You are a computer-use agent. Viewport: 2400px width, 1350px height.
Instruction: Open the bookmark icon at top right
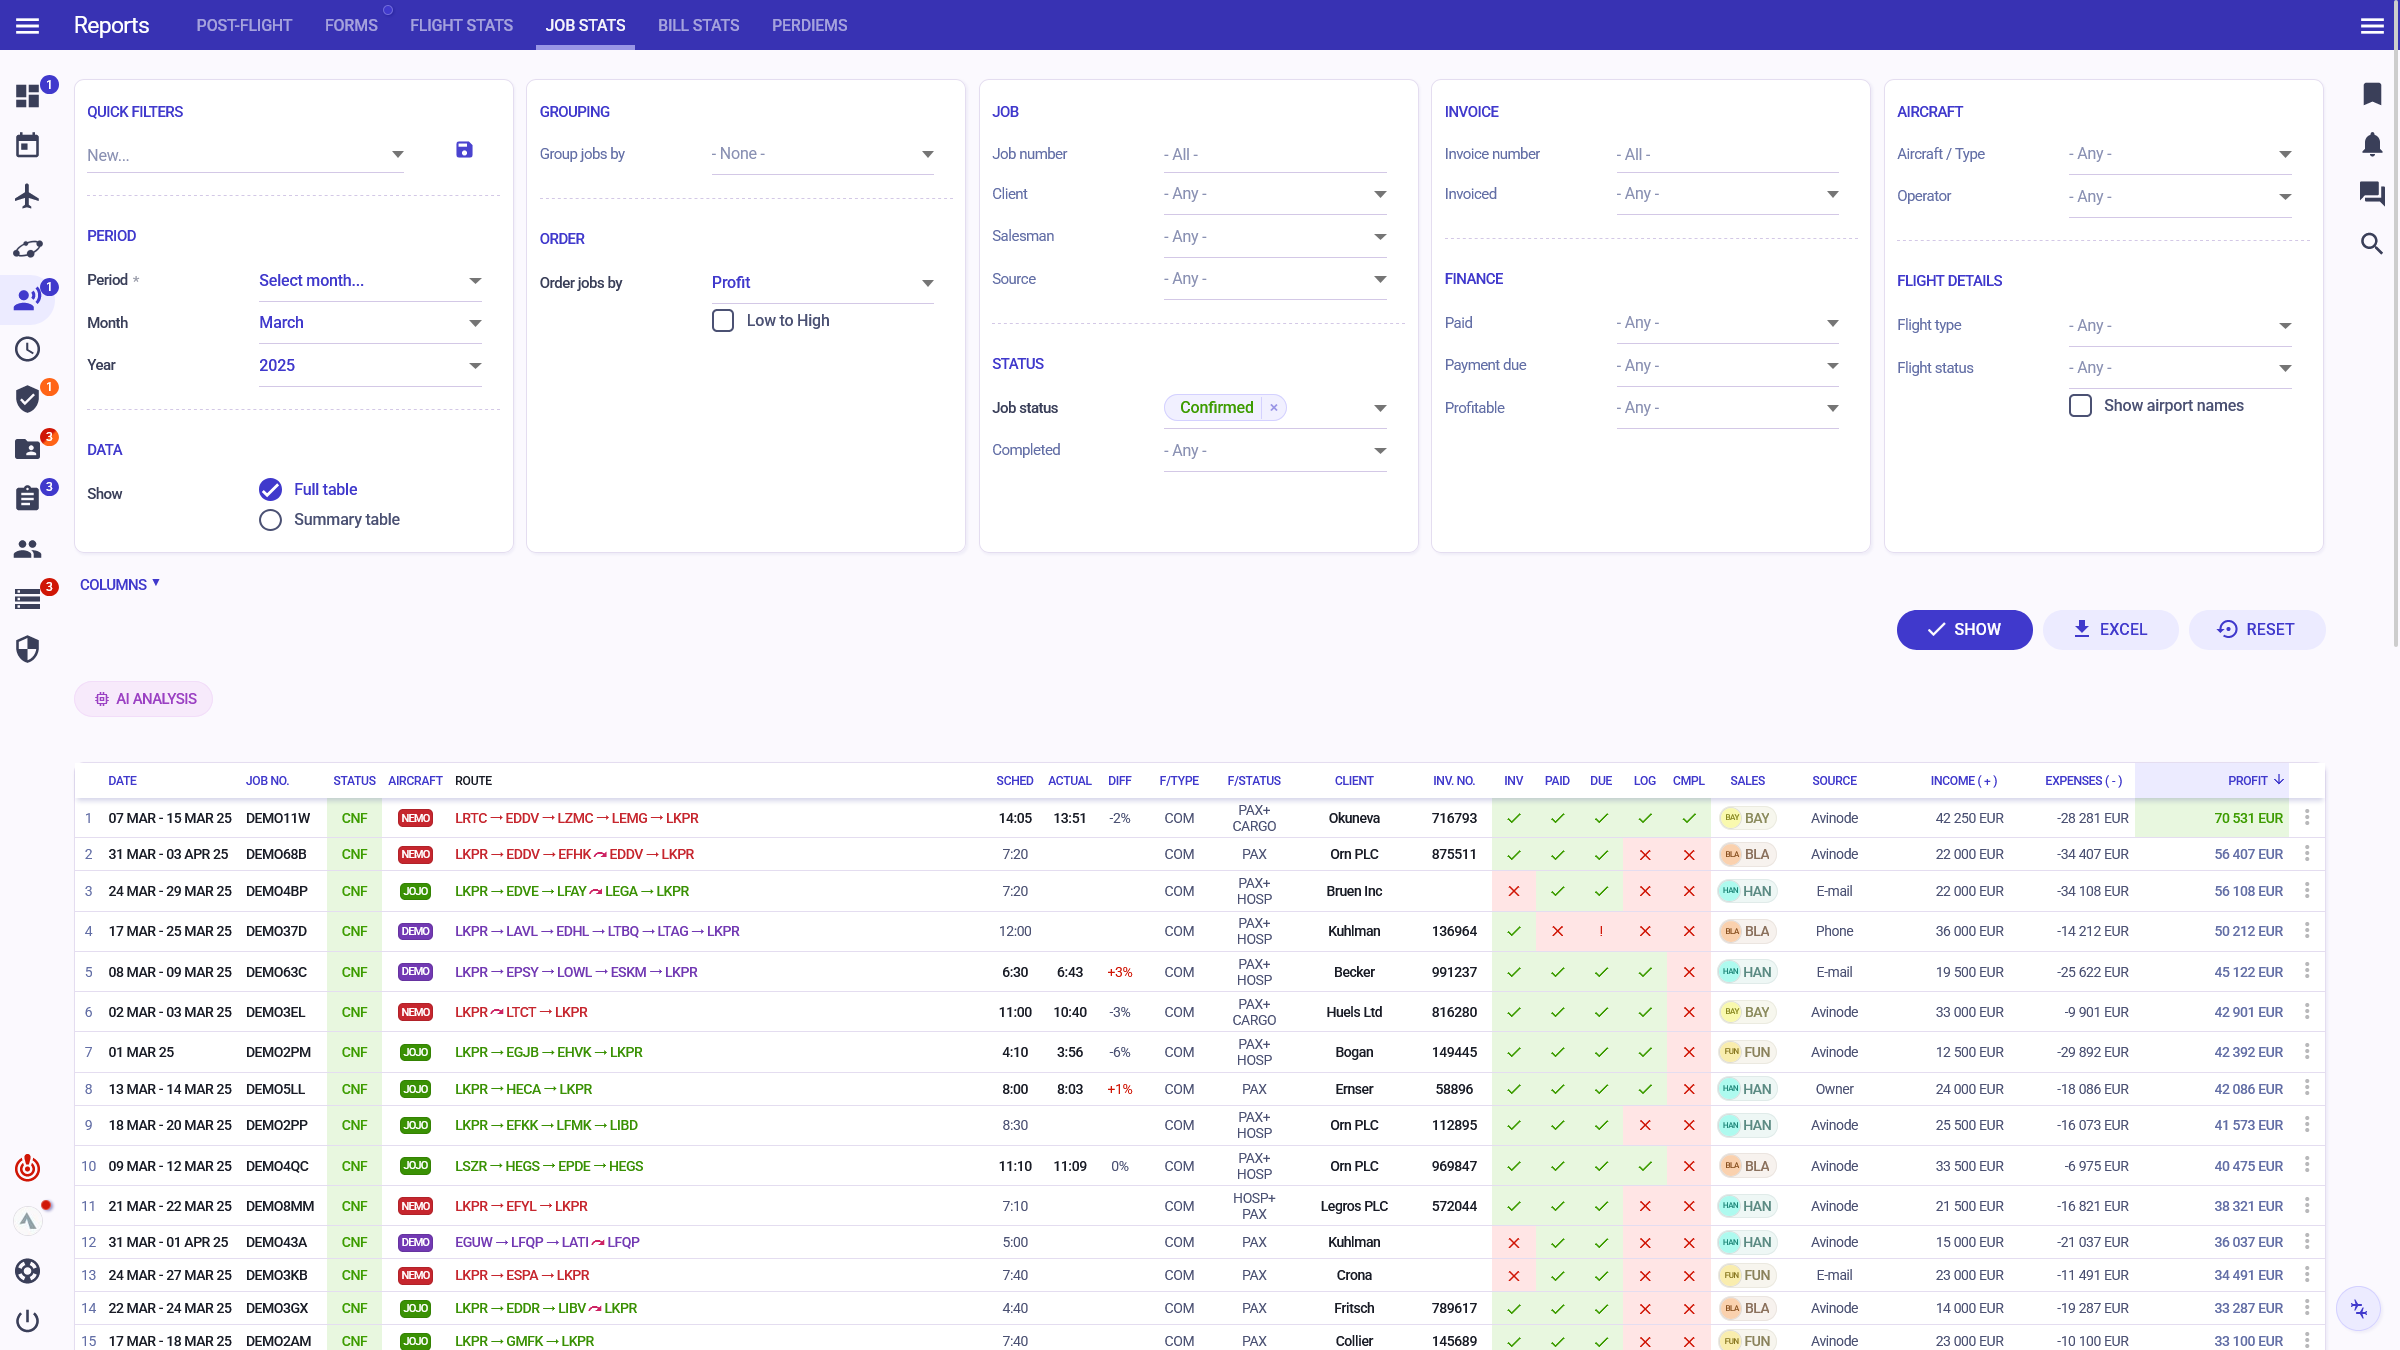click(2372, 94)
